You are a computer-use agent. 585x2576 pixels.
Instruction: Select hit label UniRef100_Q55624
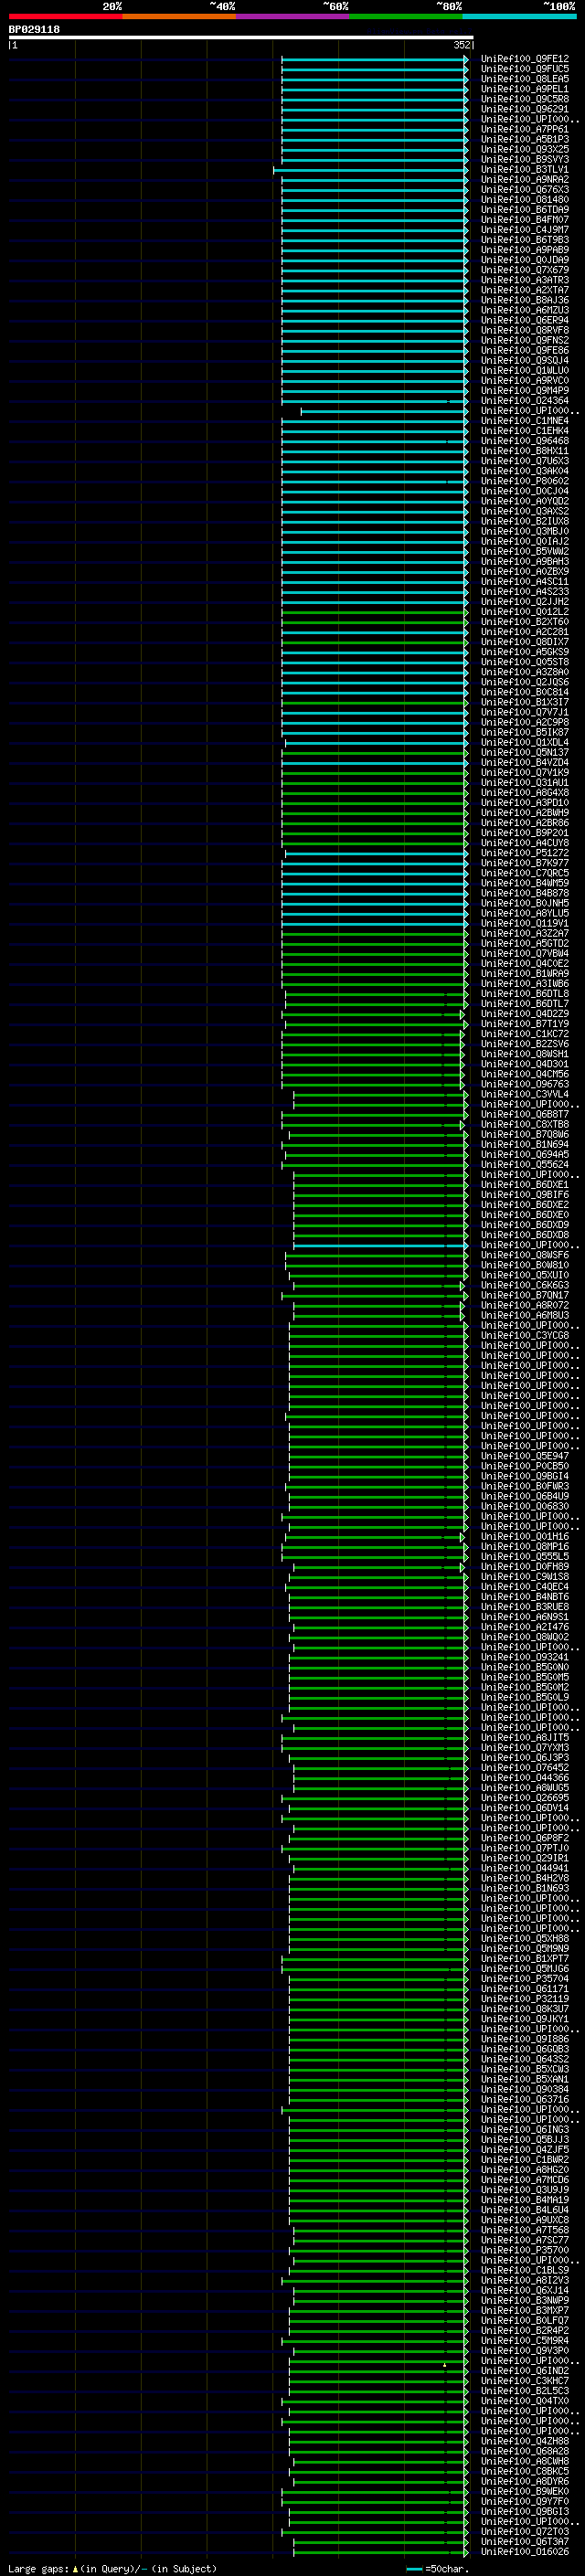tap(525, 1165)
